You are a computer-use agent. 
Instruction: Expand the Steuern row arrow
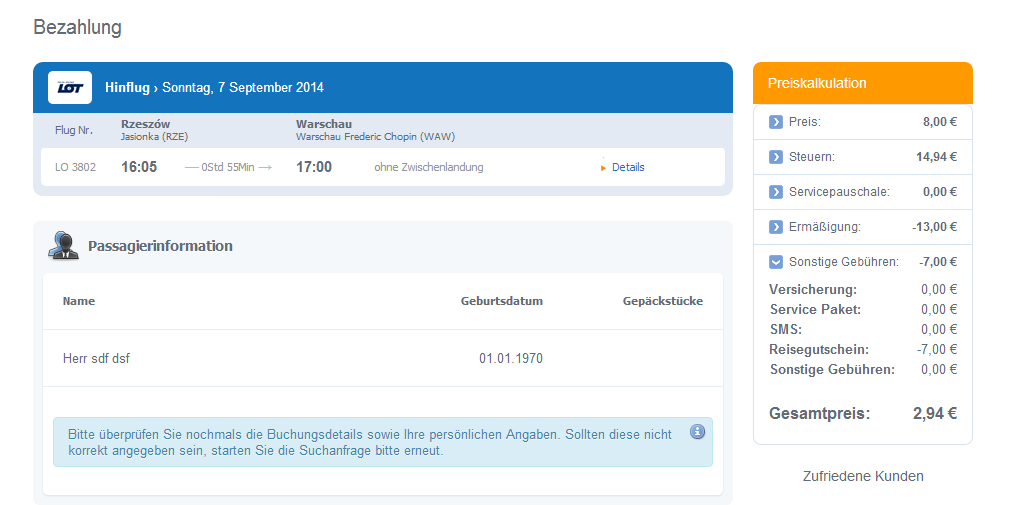pos(776,157)
